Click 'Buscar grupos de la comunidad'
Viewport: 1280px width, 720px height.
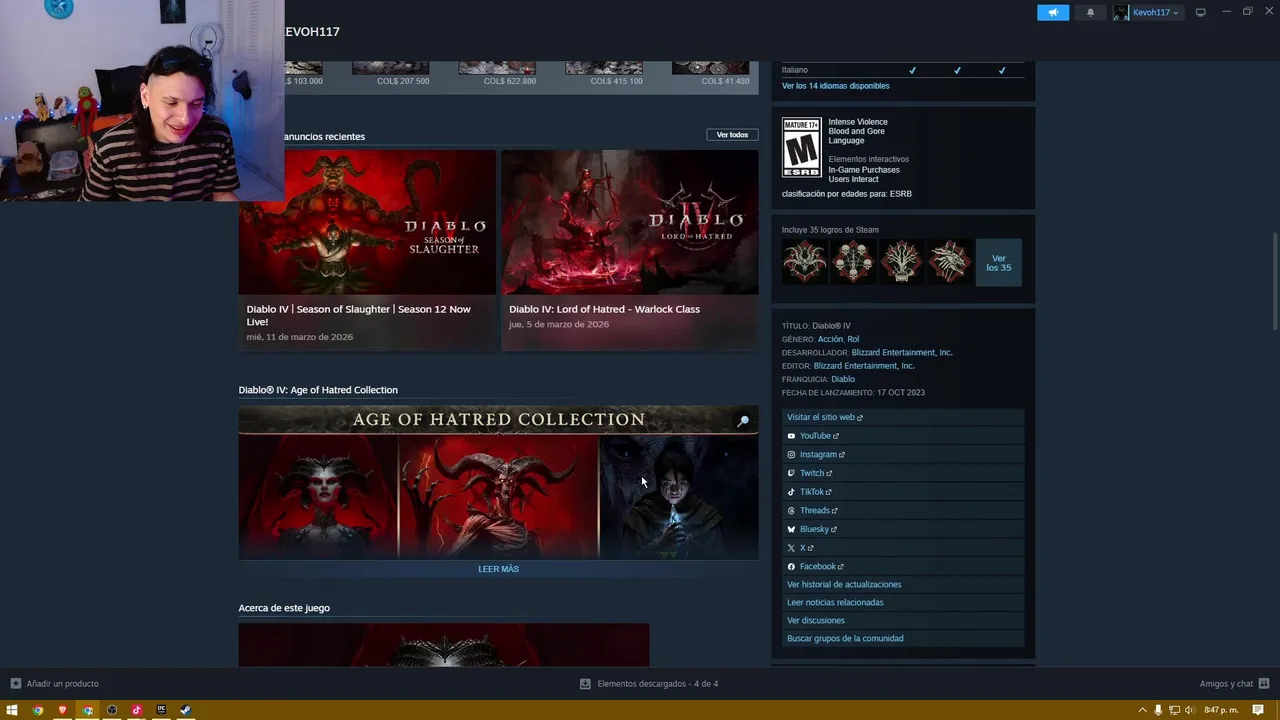point(845,638)
